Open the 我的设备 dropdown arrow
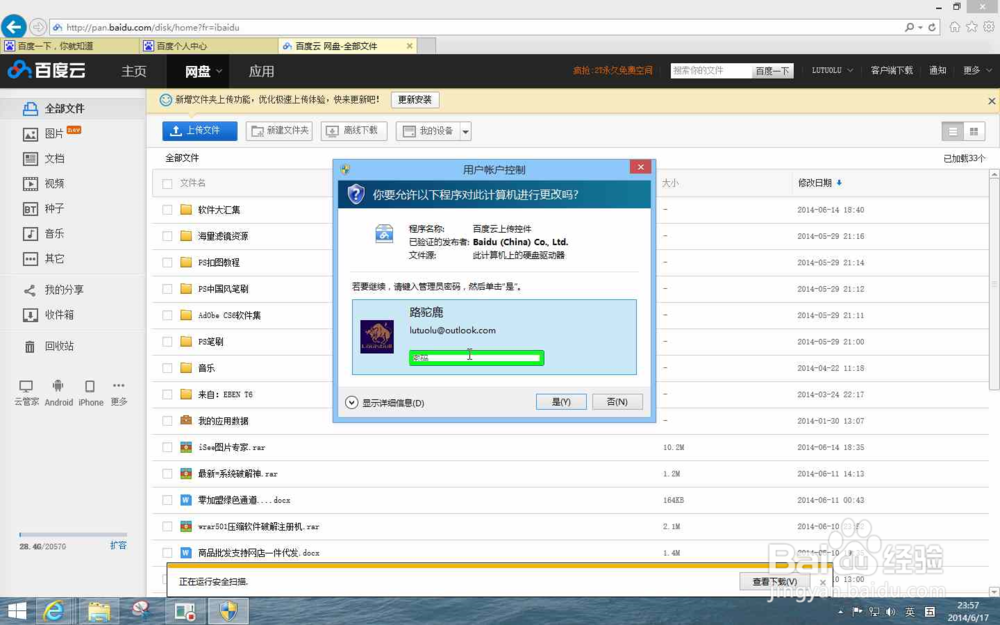1000x625 pixels. (466, 131)
